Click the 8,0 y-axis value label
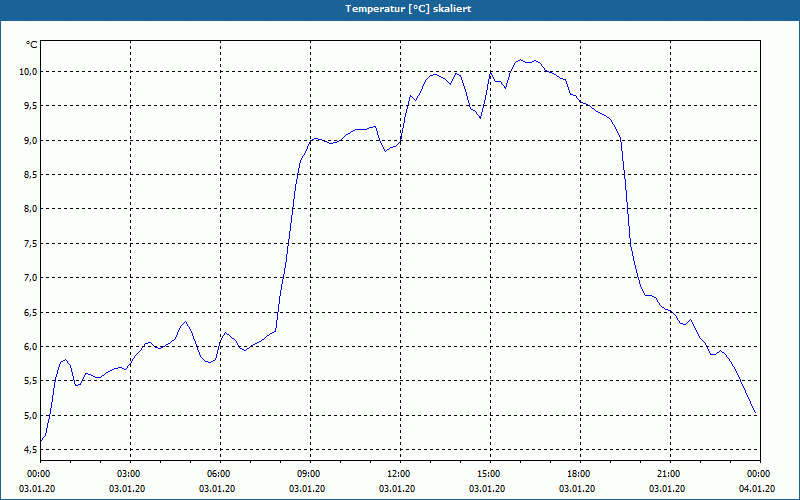800x500 pixels. point(30,209)
